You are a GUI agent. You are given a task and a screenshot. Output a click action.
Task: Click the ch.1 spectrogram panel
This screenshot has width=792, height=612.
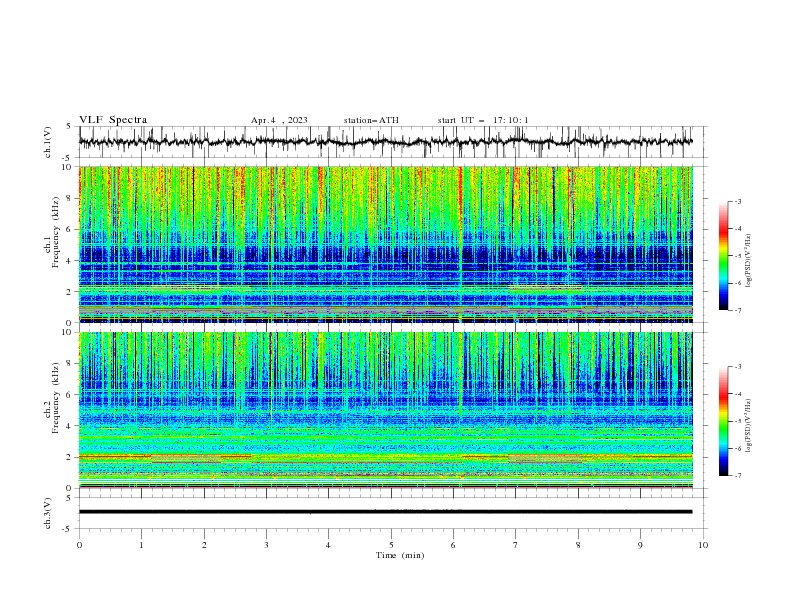[386, 244]
